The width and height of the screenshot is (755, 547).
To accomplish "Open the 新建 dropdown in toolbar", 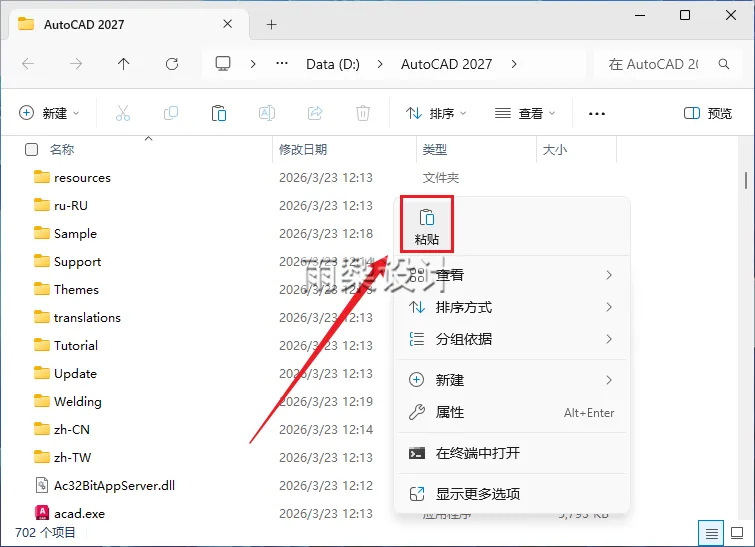I will pyautogui.click(x=49, y=114).
